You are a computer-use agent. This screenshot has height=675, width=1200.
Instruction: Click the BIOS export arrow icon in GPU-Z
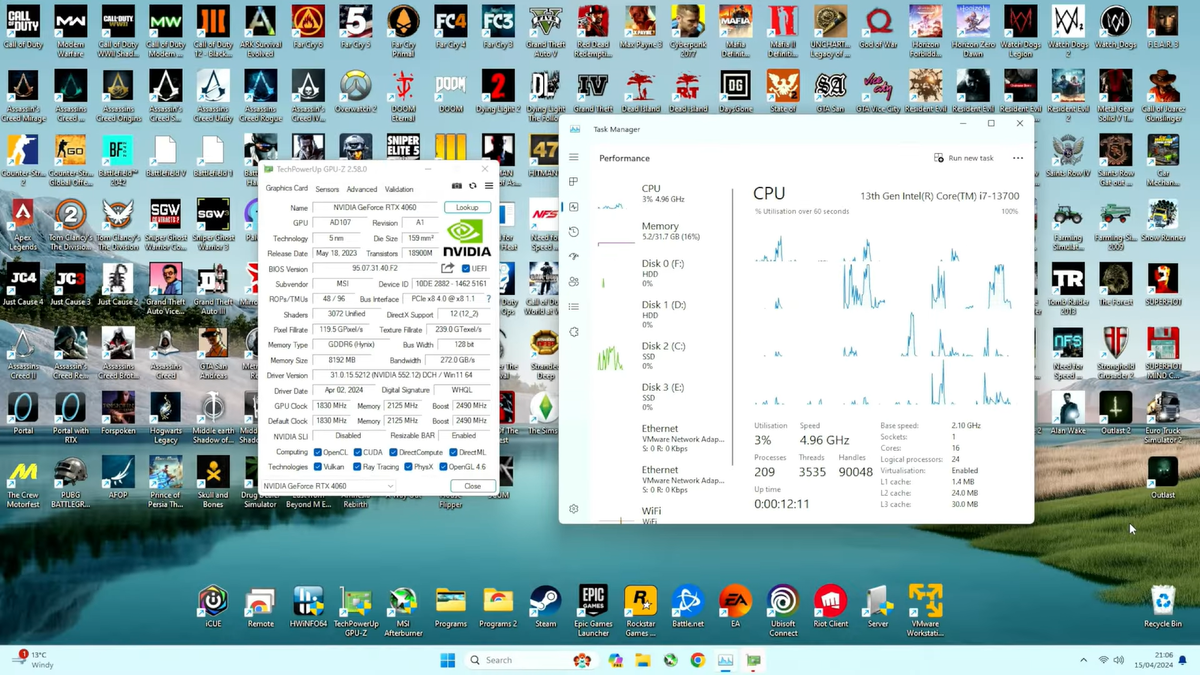(448, 268)
